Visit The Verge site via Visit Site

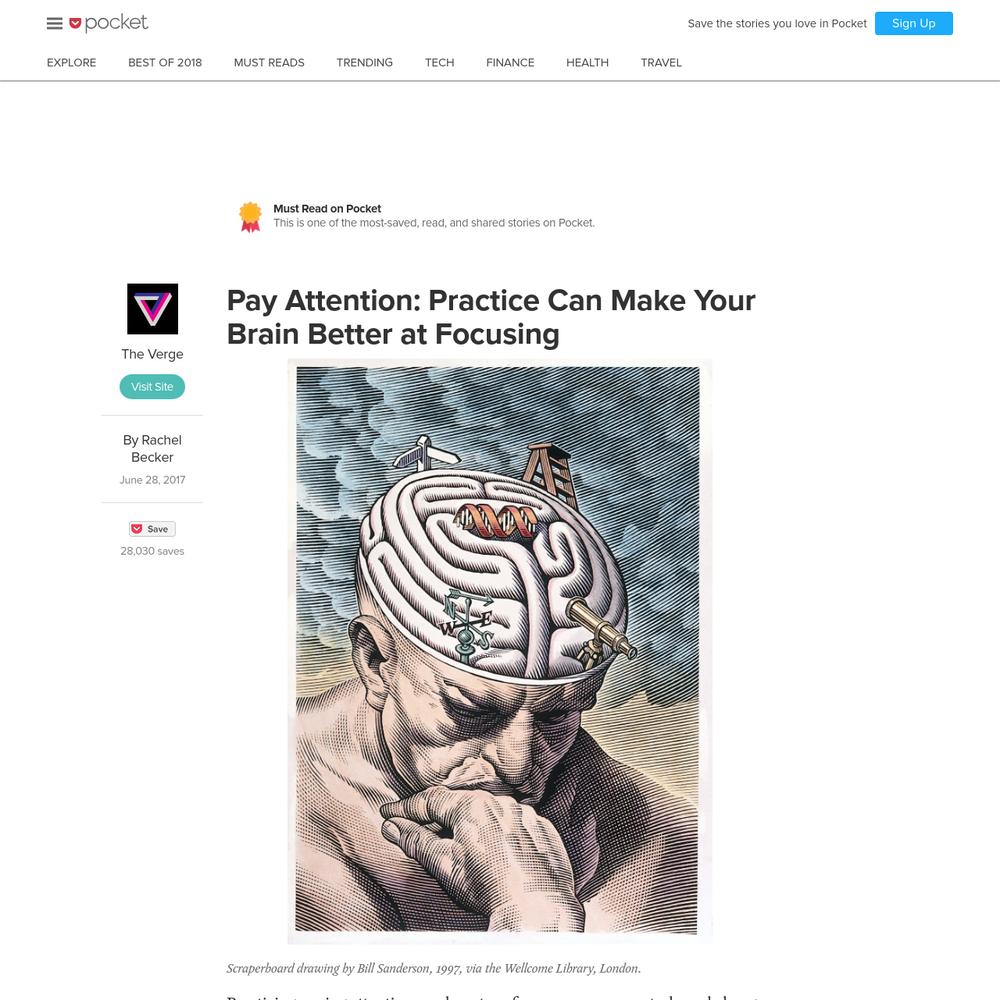pyautogui.click(x=152, y=386)
